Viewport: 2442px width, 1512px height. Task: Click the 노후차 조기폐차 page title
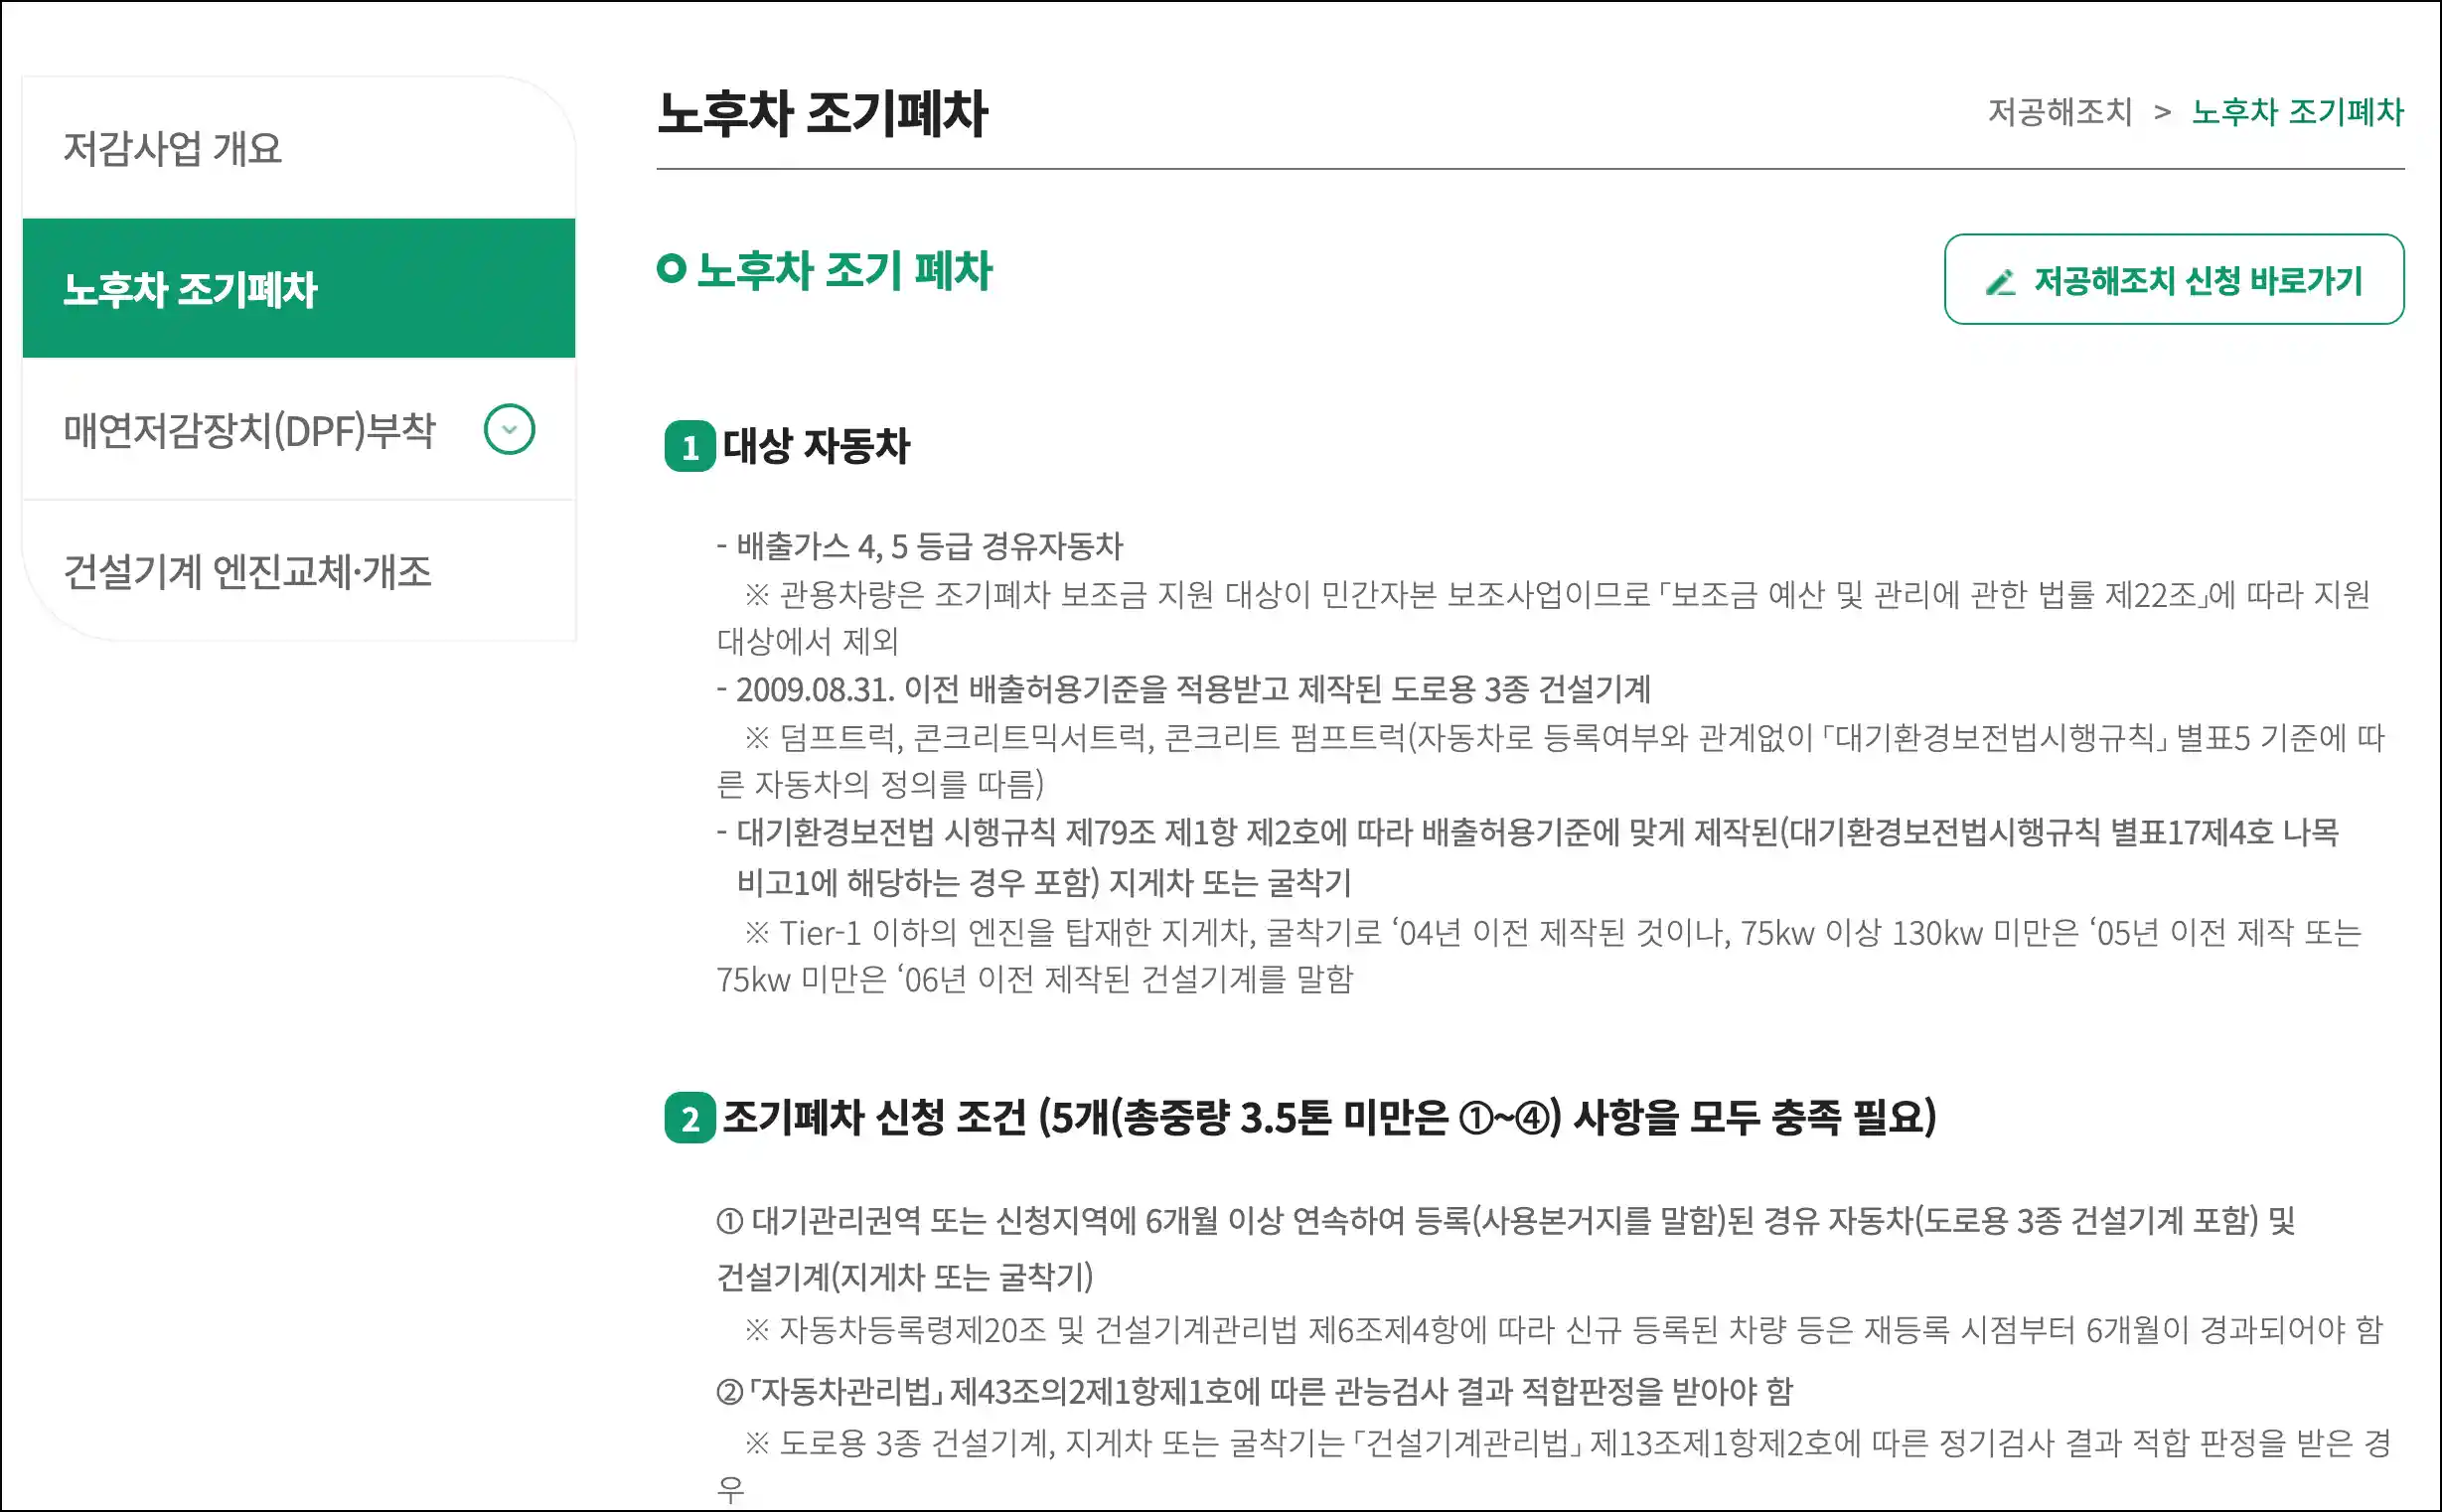click(x=822, y=113)
